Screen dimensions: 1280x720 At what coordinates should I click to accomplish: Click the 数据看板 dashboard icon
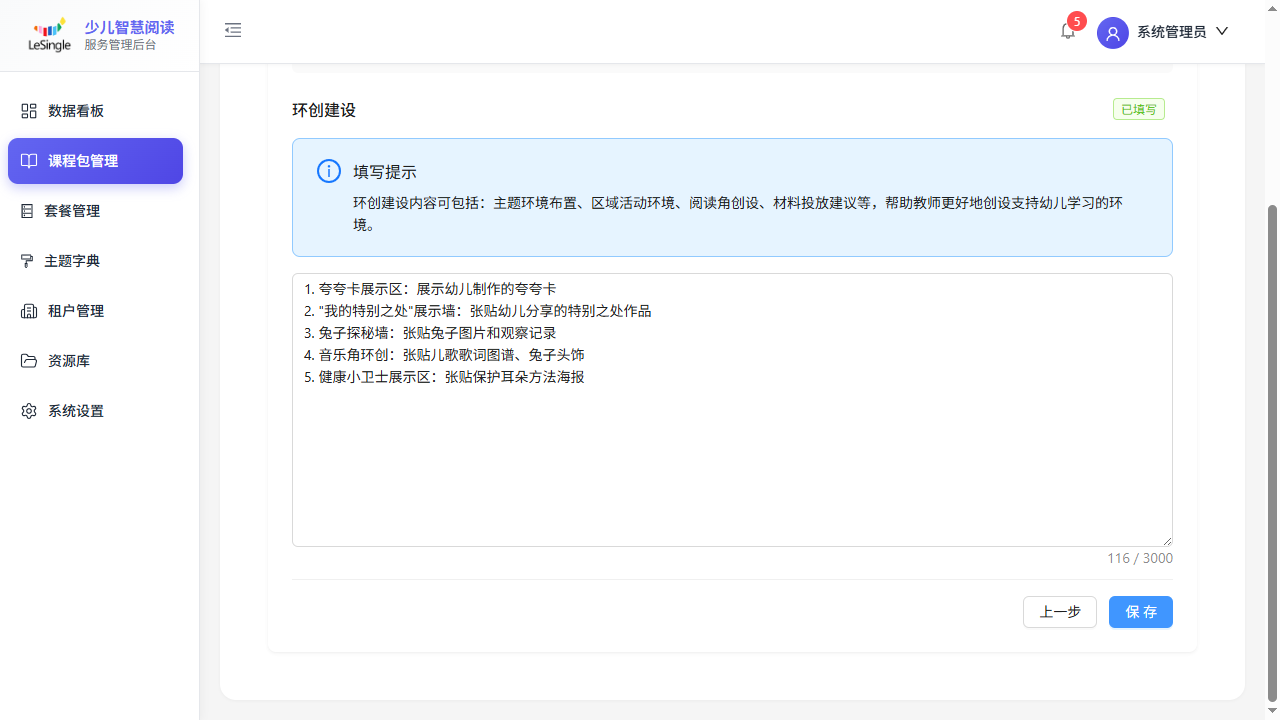29,111
